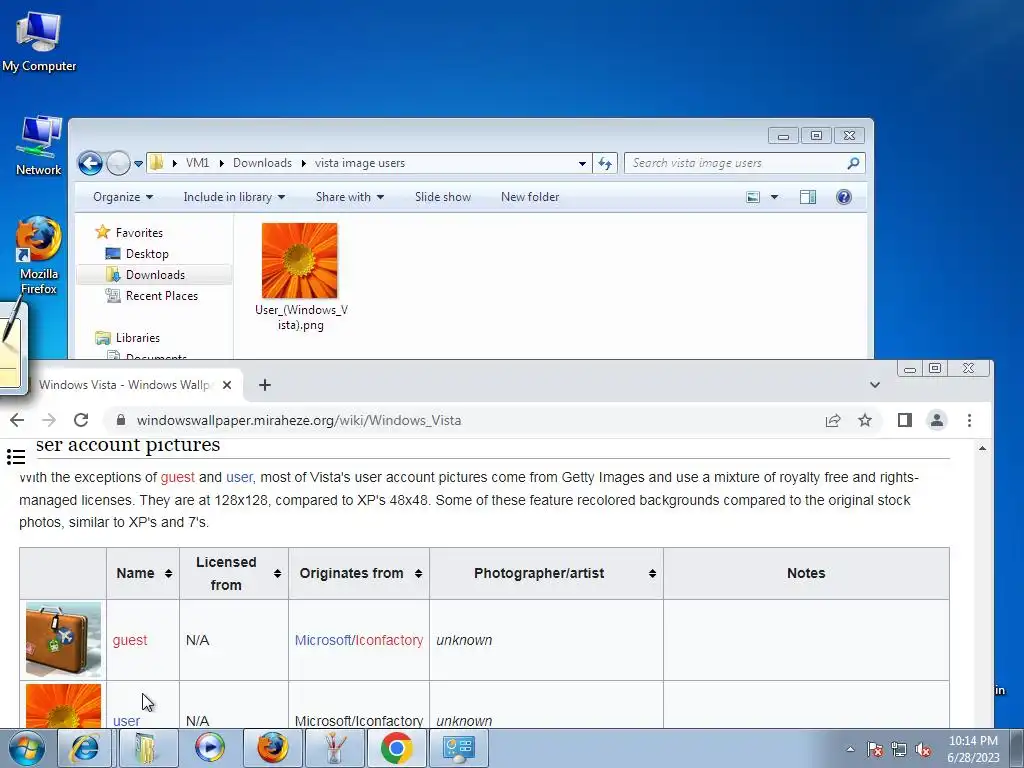Toggle the Chrome side panel
The width and height of the screenshot is (1024, 768).
pos(904,420)
